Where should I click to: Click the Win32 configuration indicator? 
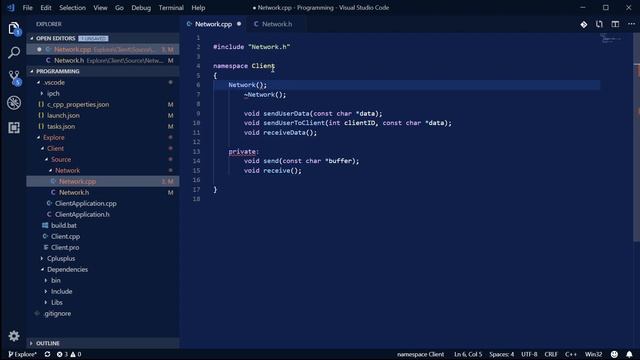(x=593, y=354)
